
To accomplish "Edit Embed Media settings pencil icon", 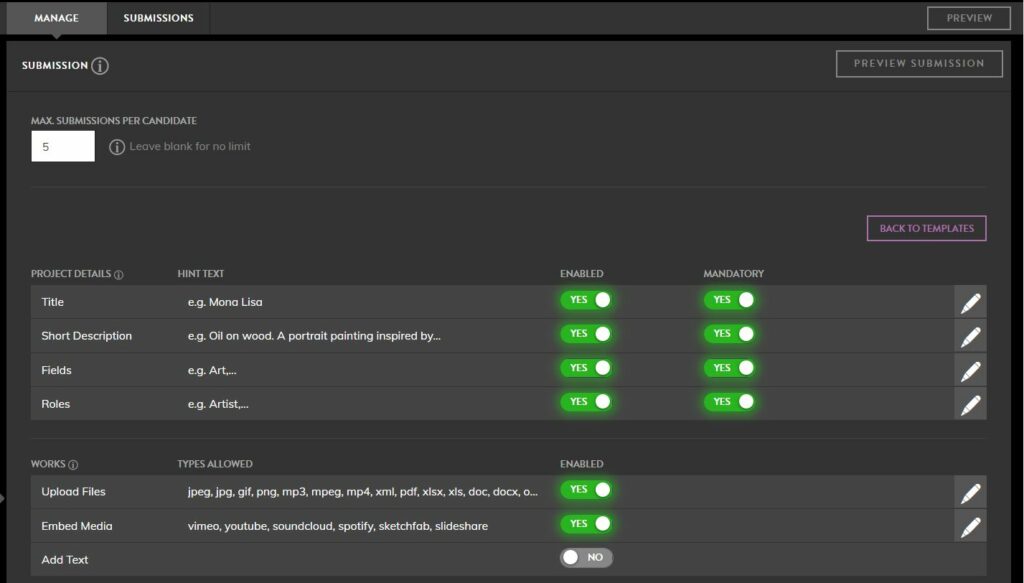I will point(970,526).
